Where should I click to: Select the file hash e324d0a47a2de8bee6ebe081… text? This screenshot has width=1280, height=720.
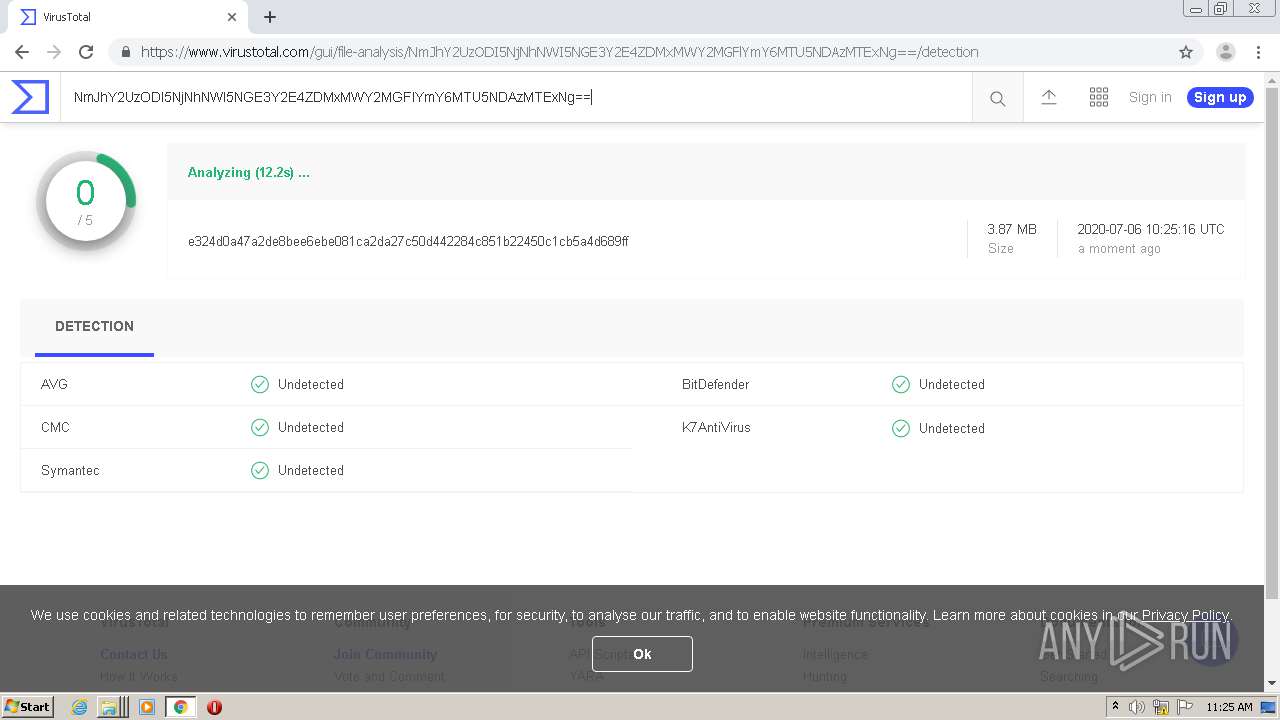click(x=408, y=241)
